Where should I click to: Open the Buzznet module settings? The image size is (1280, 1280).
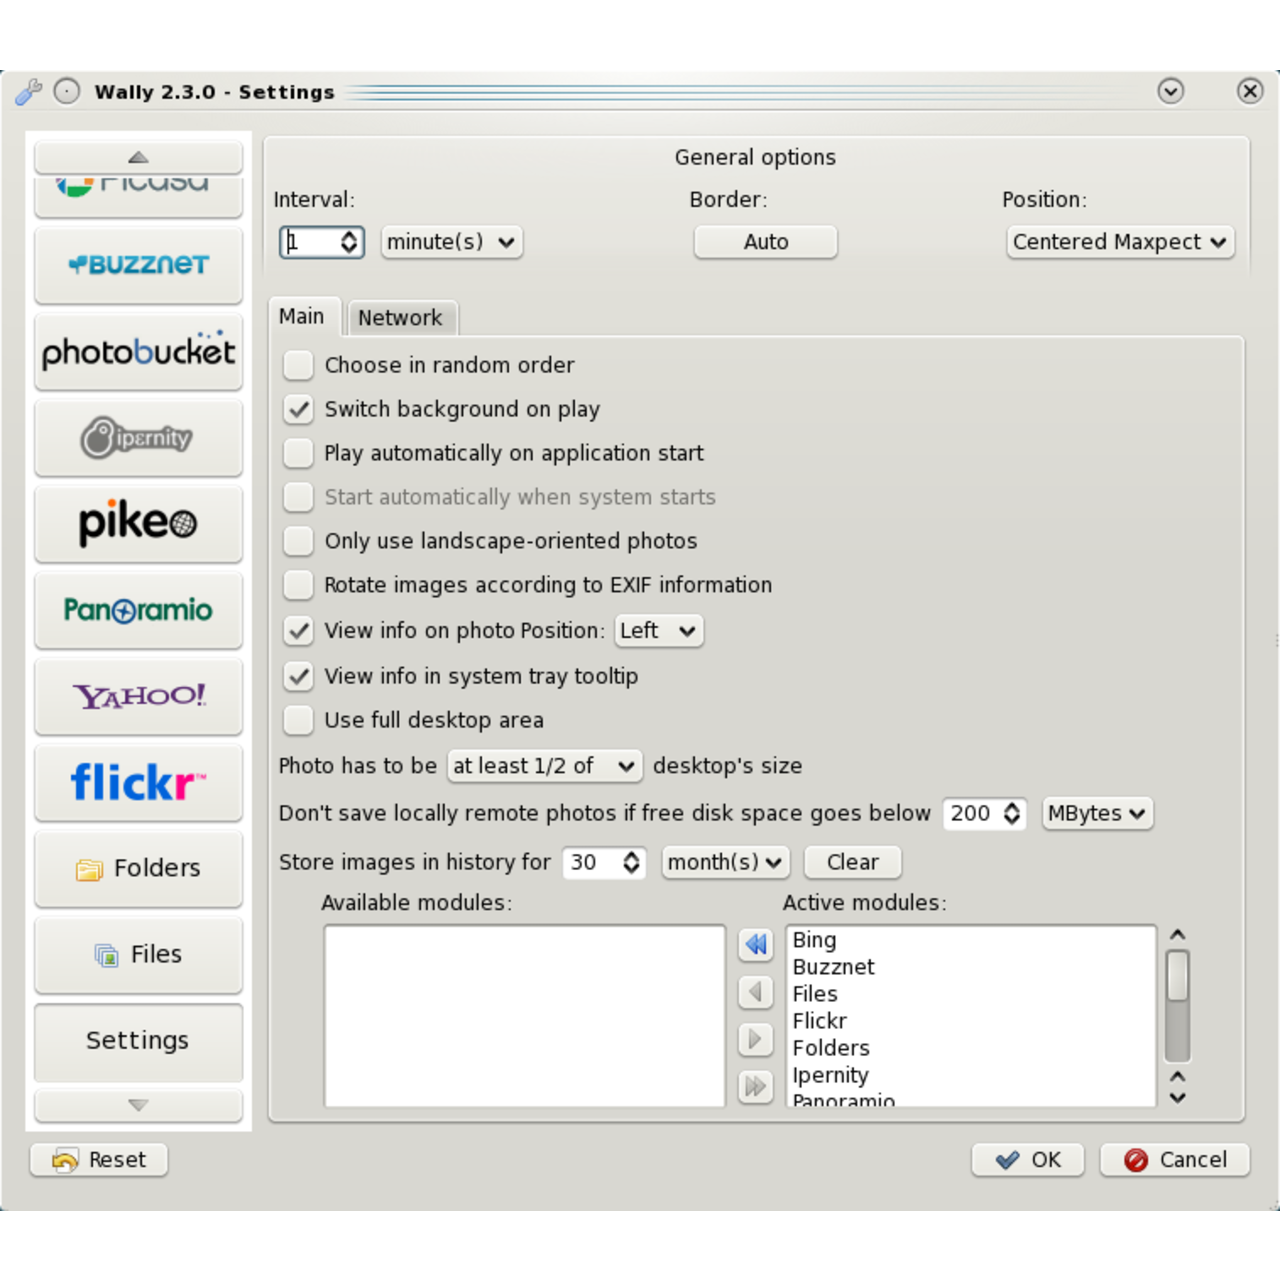(x=138, y=265)
